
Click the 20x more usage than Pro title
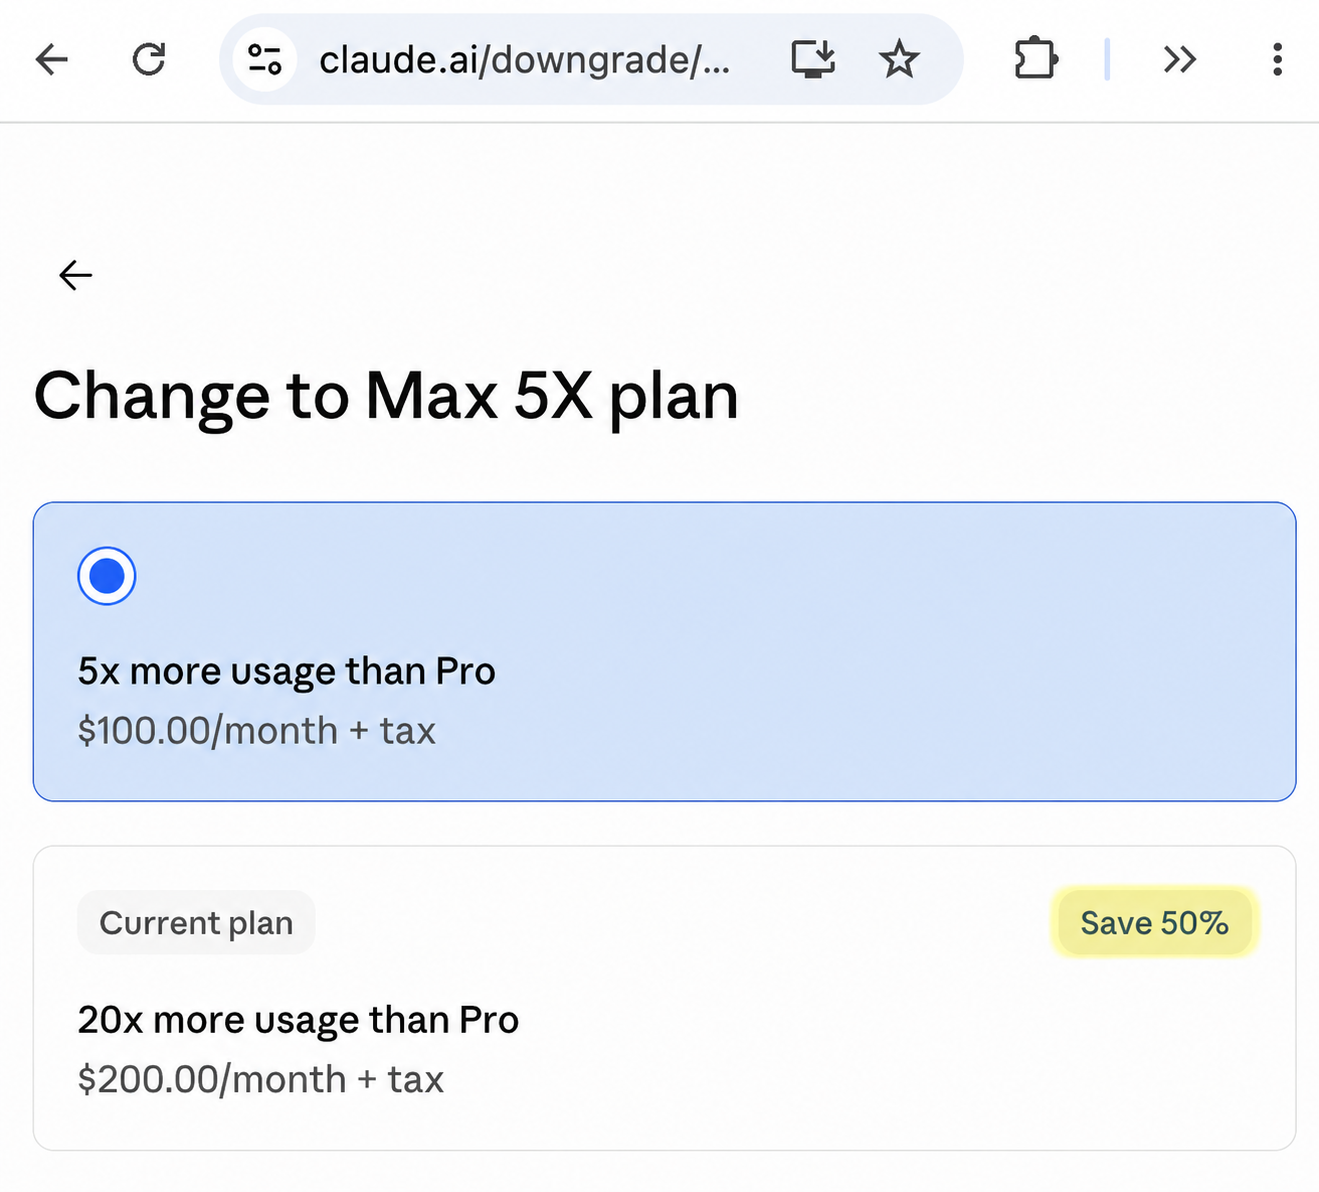point(298,1021)
